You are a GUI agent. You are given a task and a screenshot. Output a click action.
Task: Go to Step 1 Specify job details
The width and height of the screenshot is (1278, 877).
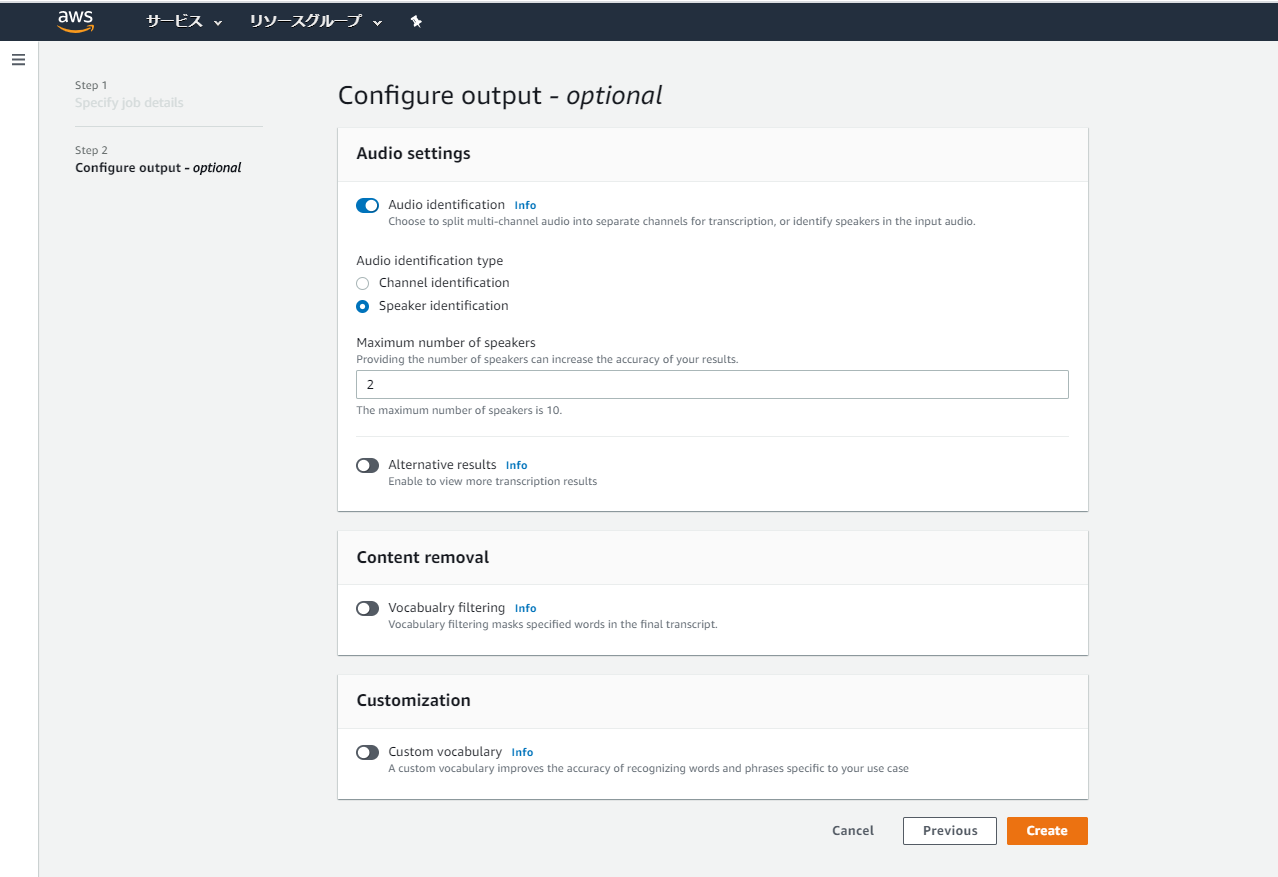(x=129, y=103)
